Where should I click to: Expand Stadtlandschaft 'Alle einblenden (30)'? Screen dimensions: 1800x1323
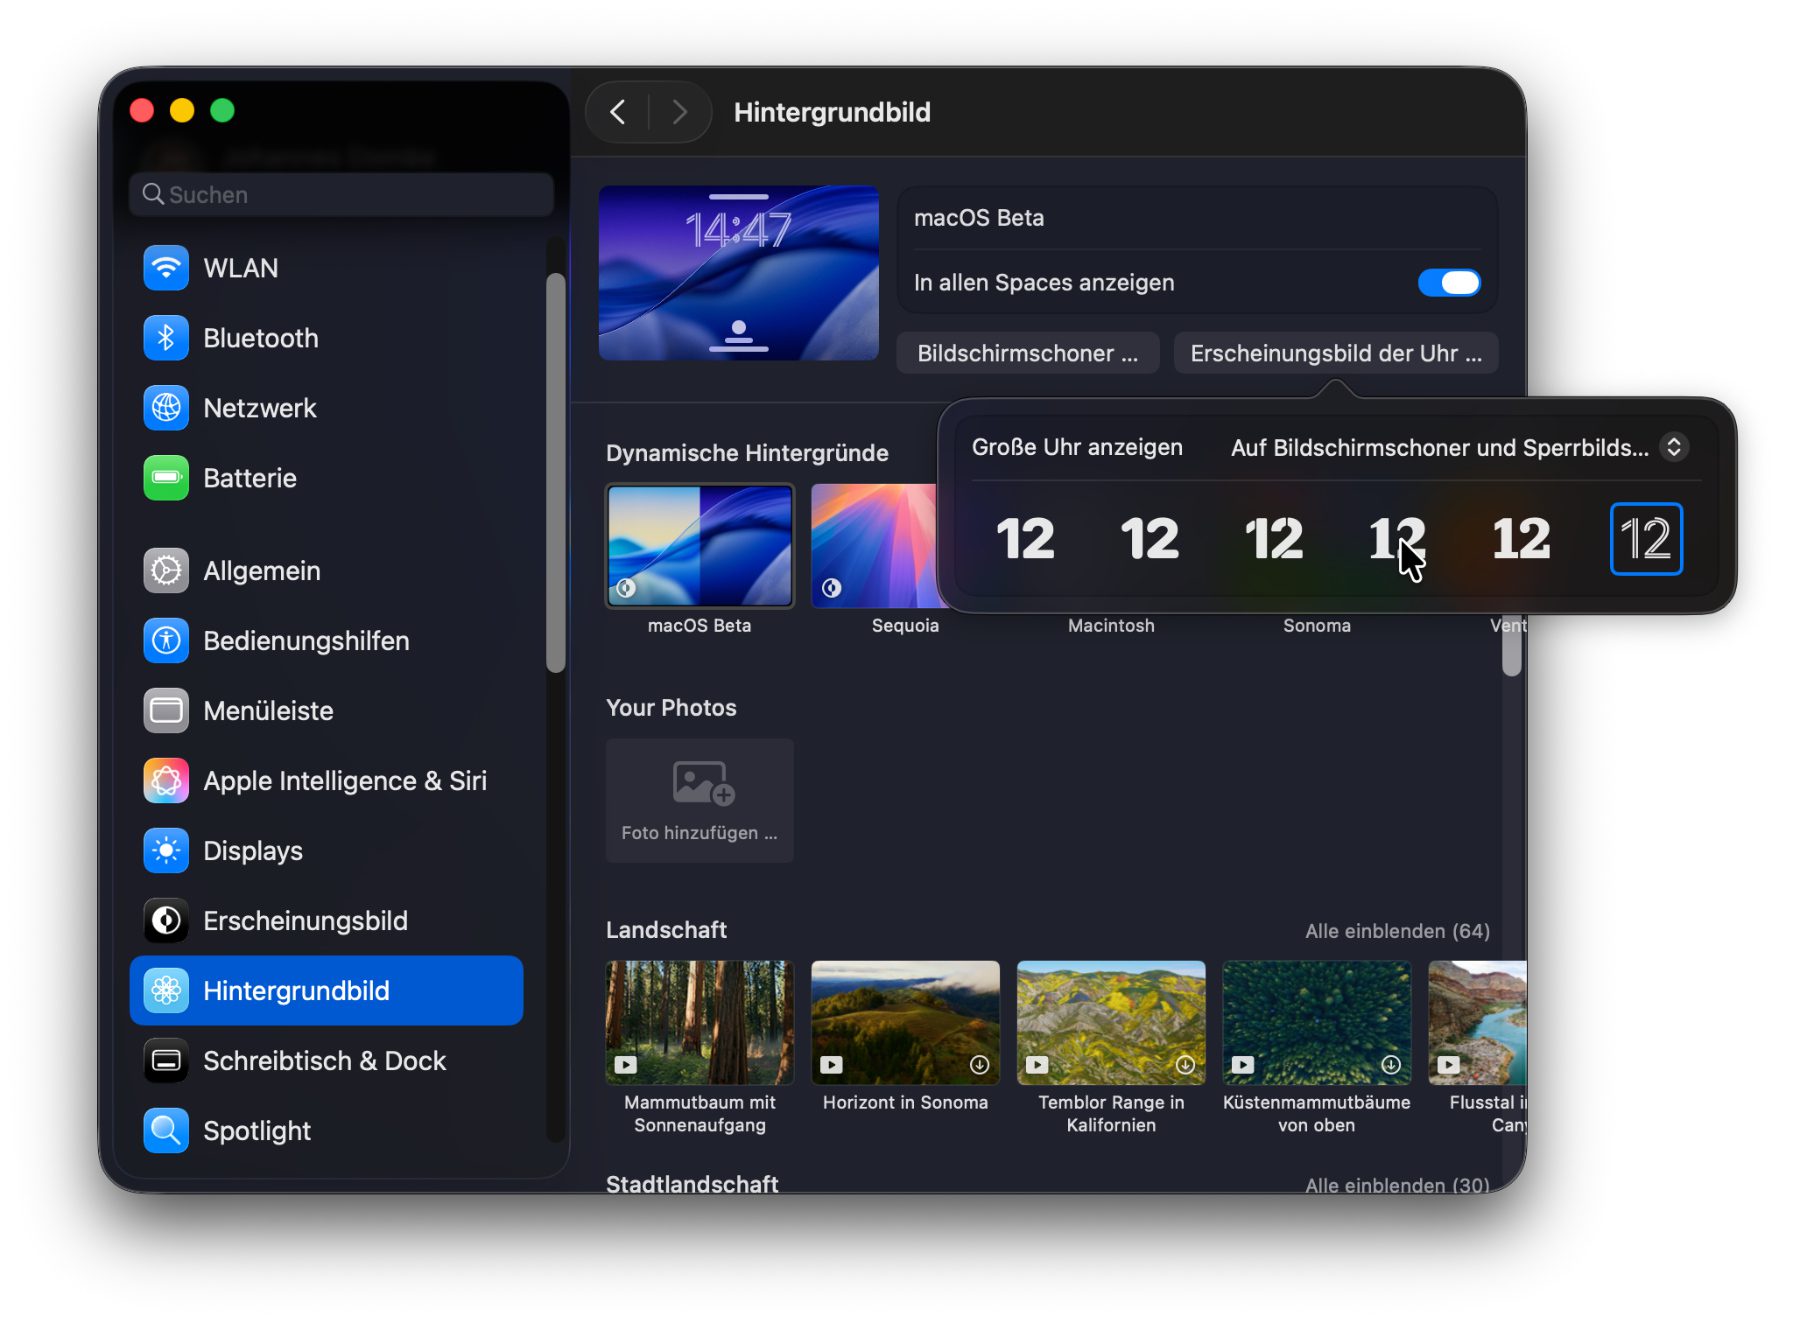point(1397,1185)
